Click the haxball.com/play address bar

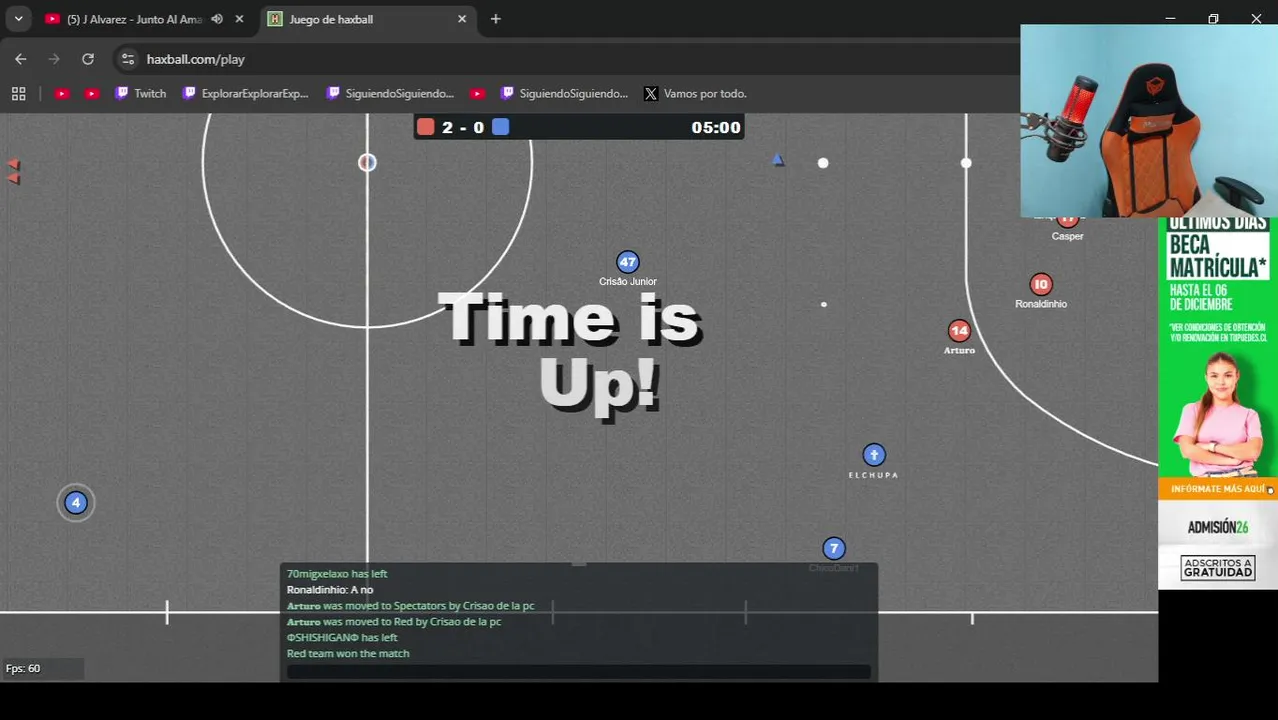[196, 59]
